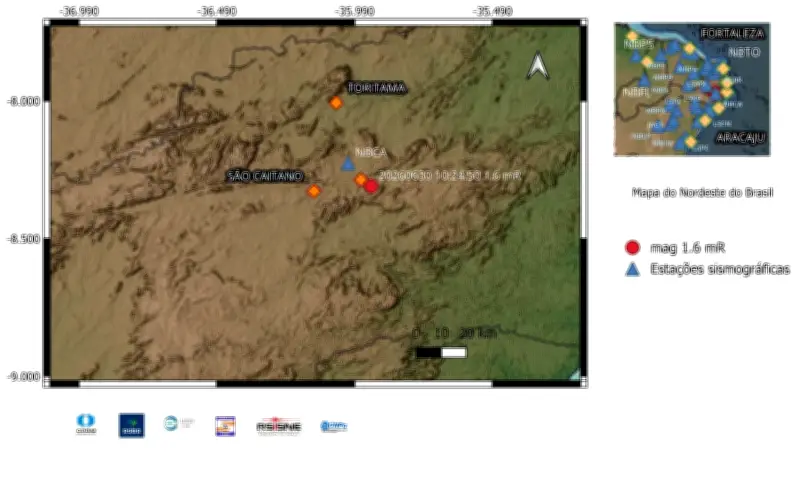
Task: Click the -35.990 longitude label
Action: [x=355, y=11]
